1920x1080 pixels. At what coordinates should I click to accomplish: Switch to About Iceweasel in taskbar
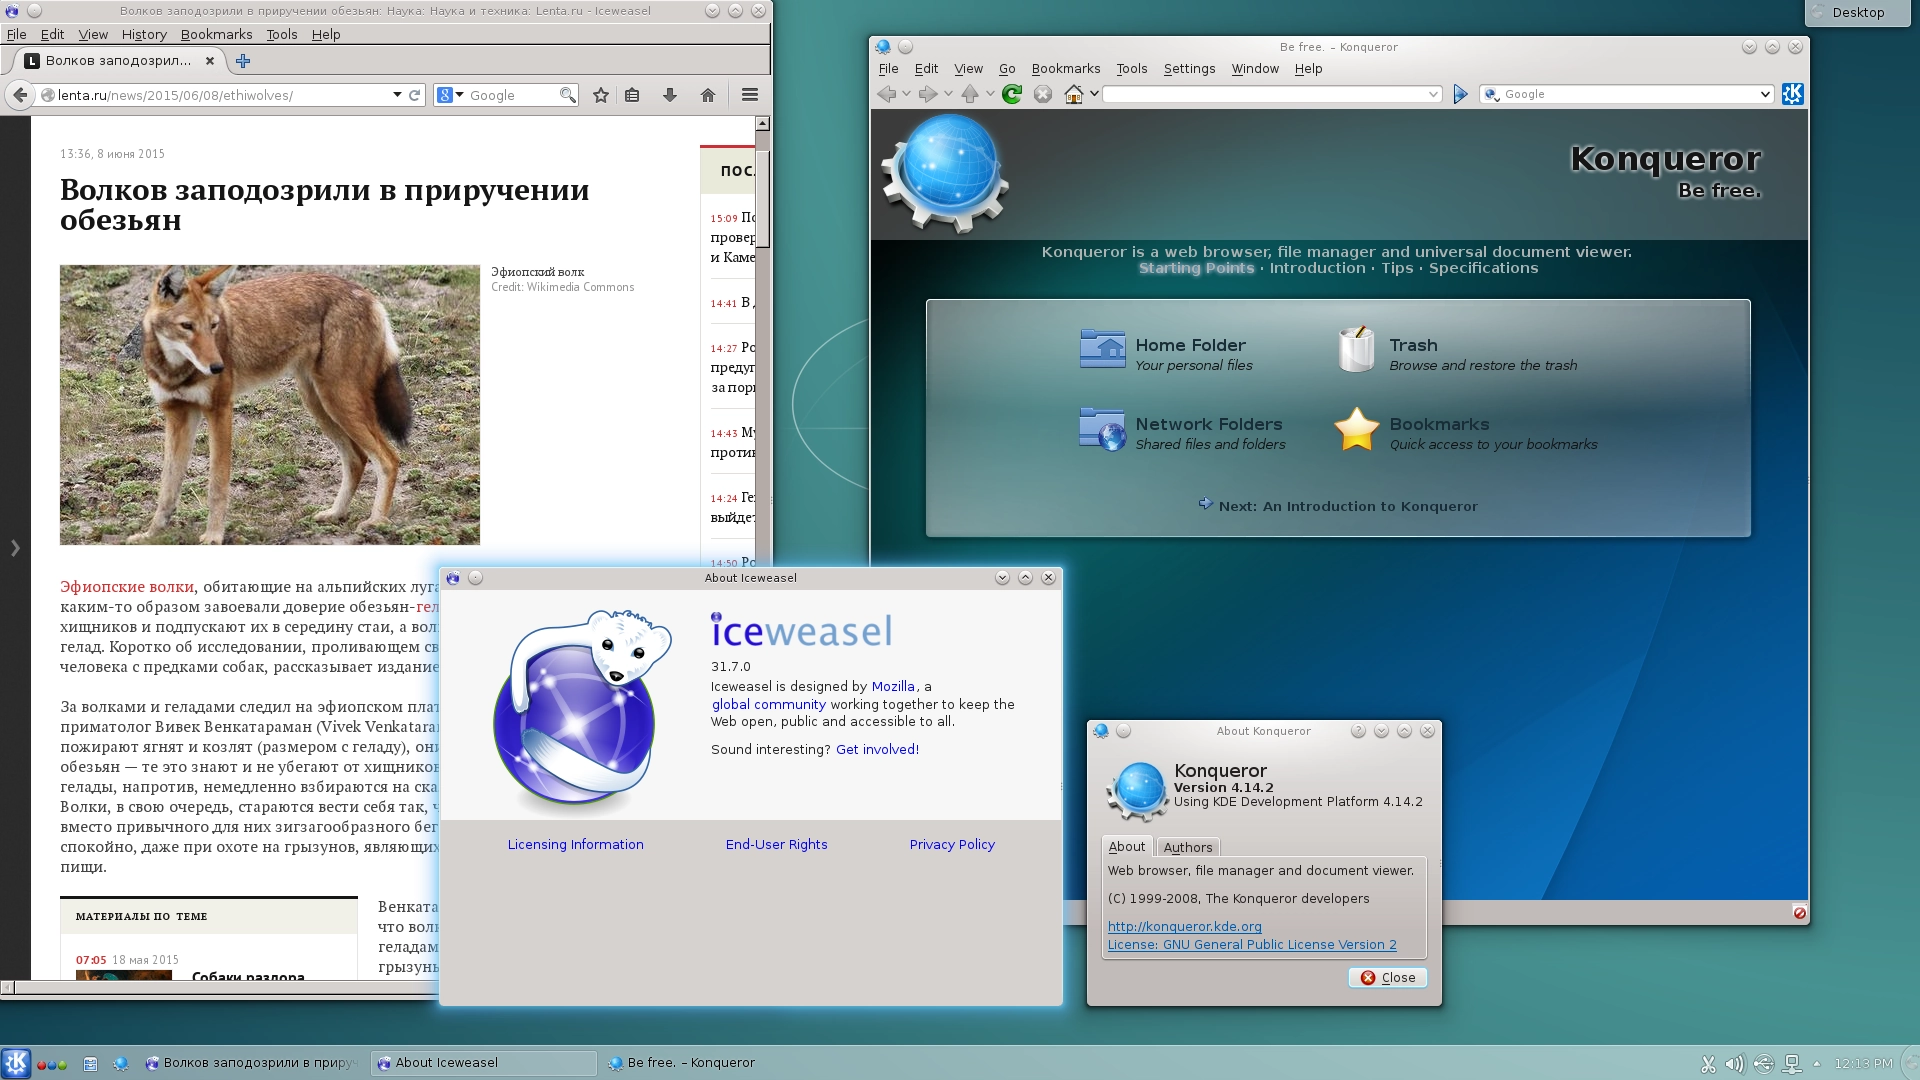pos(484,1063)
